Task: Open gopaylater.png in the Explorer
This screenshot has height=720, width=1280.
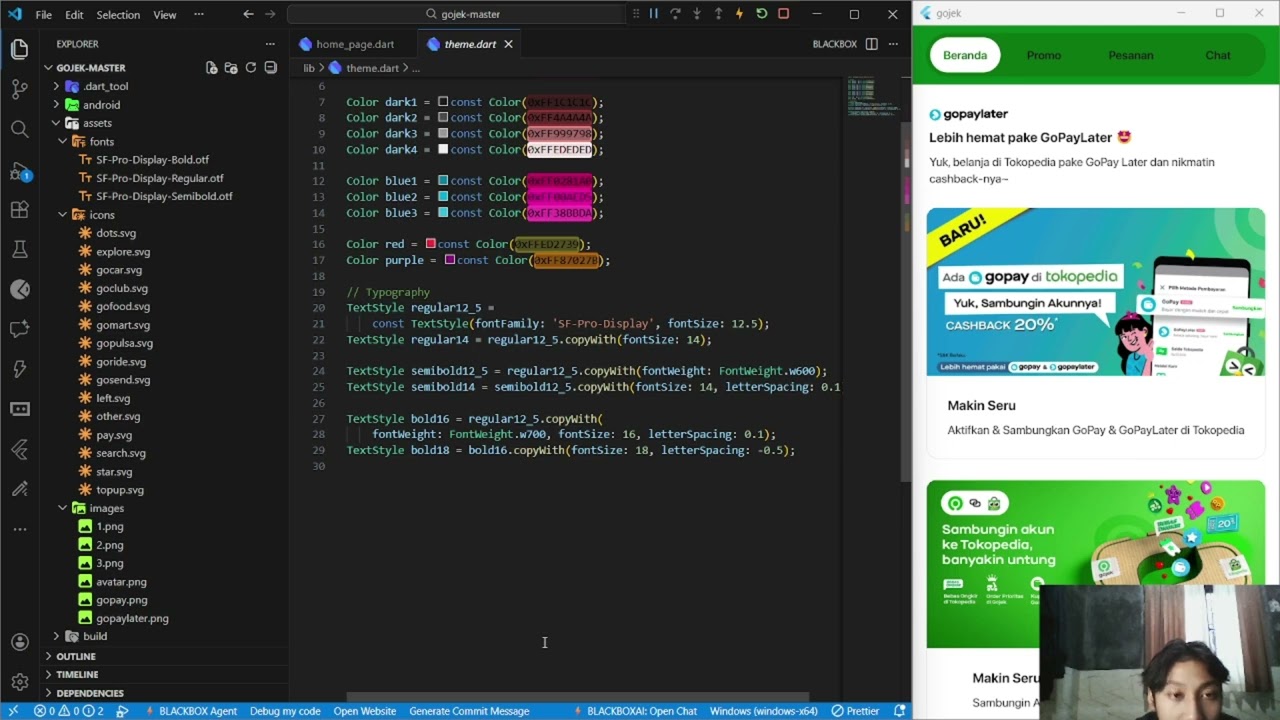Action: point(132,618)
